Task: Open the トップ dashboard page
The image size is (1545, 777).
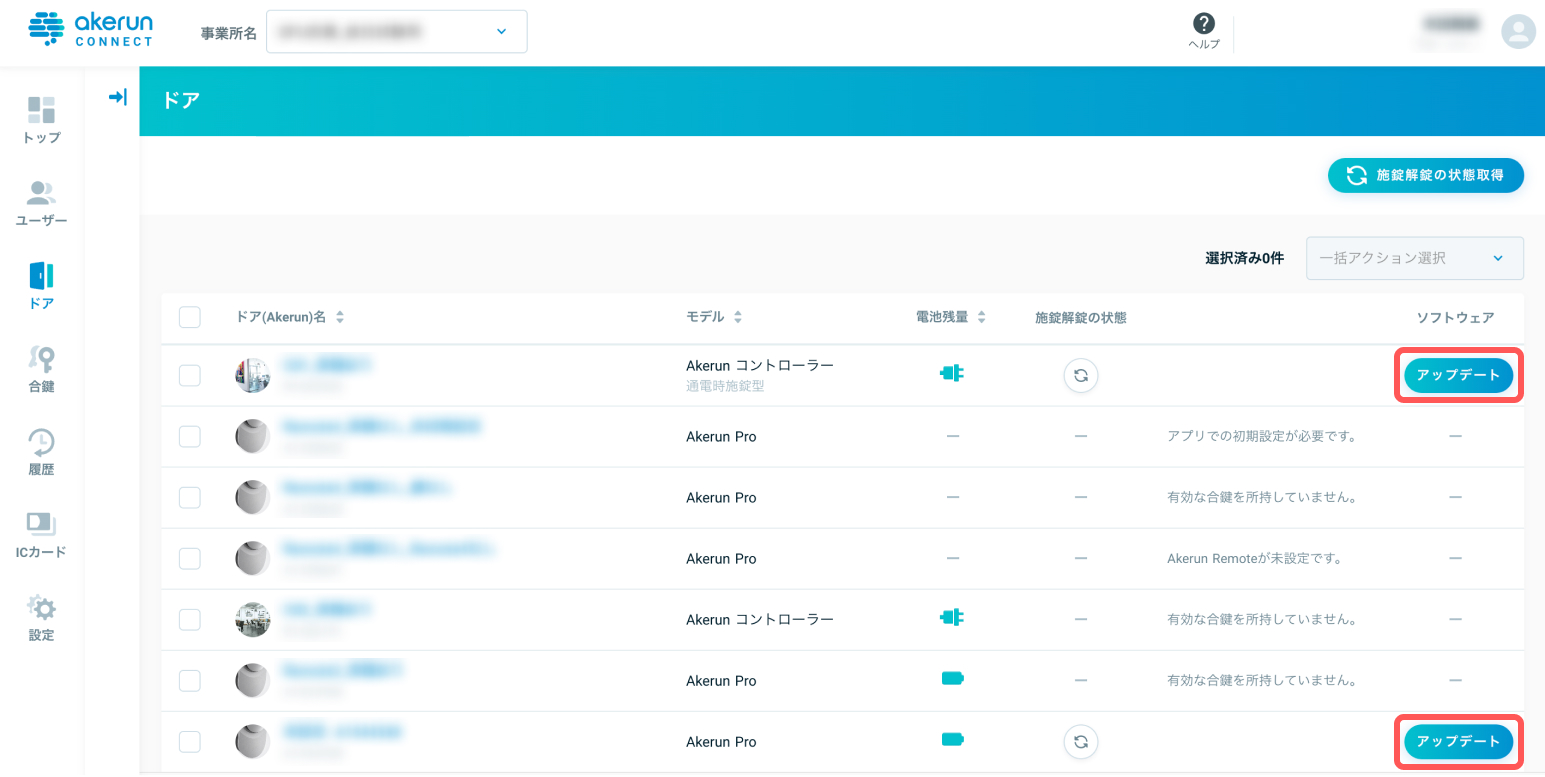Action: click(x=41, y=121)
